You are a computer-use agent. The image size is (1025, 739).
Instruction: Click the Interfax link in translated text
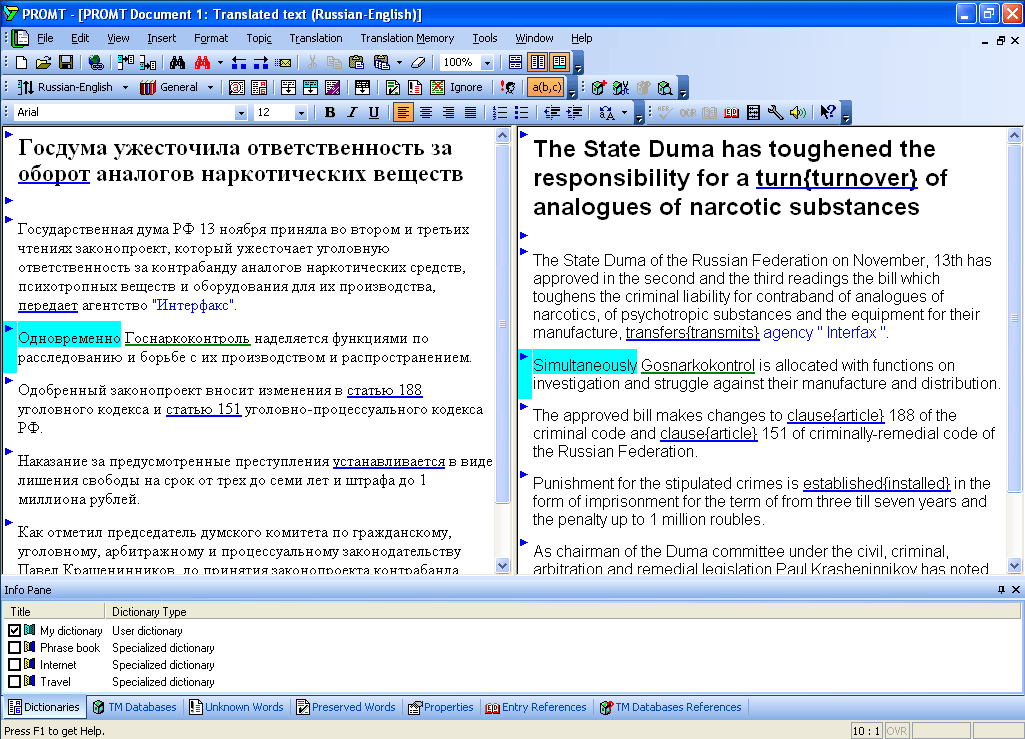(x=851, y=332)
